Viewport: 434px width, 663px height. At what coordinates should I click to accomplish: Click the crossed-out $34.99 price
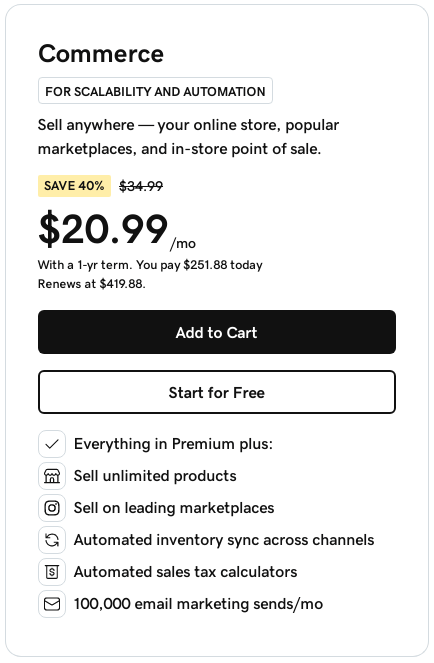point(141,186)
